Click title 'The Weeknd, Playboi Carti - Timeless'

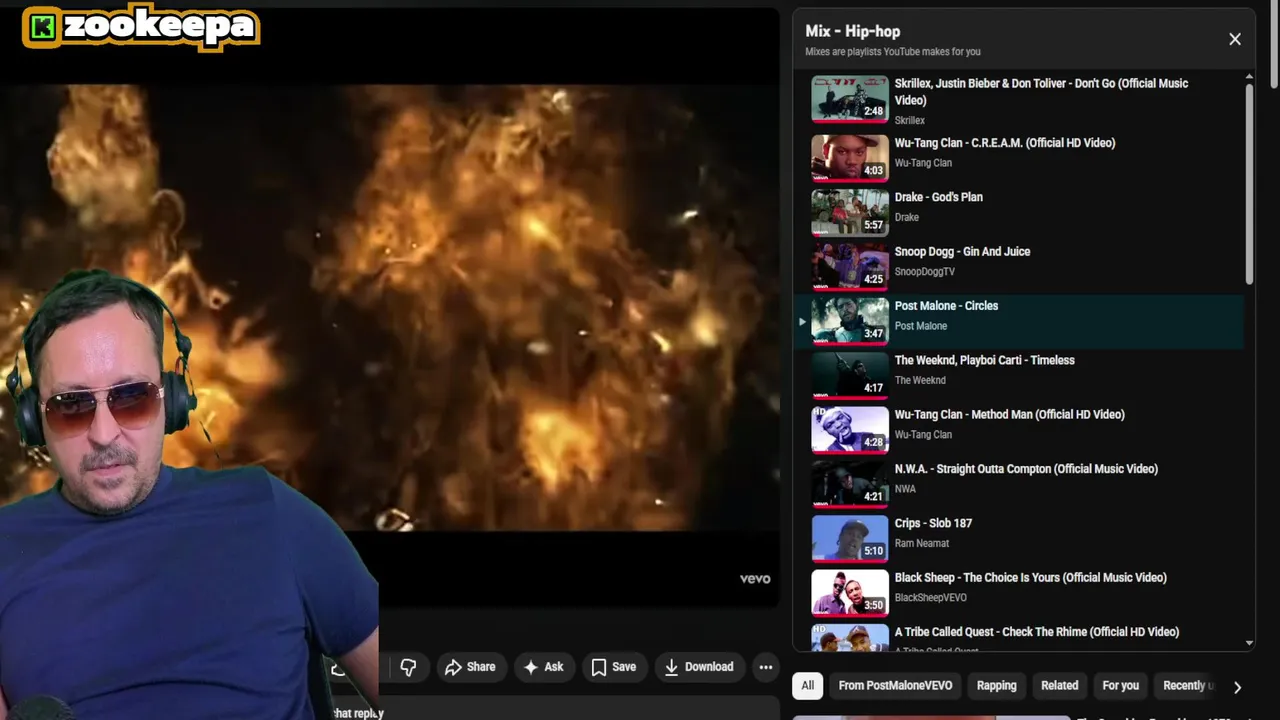985,360
